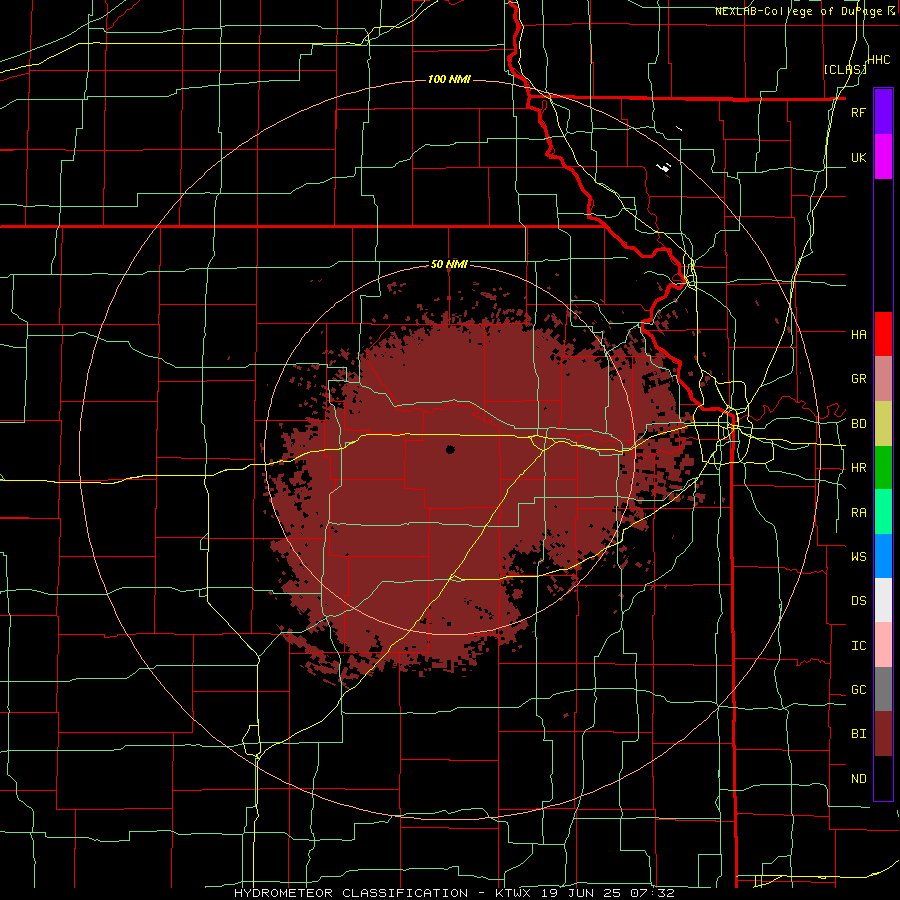The height and width of the screenshot is (900, 900).
Task: Select the BD yellow legend swatch
Action: point(883,424)
